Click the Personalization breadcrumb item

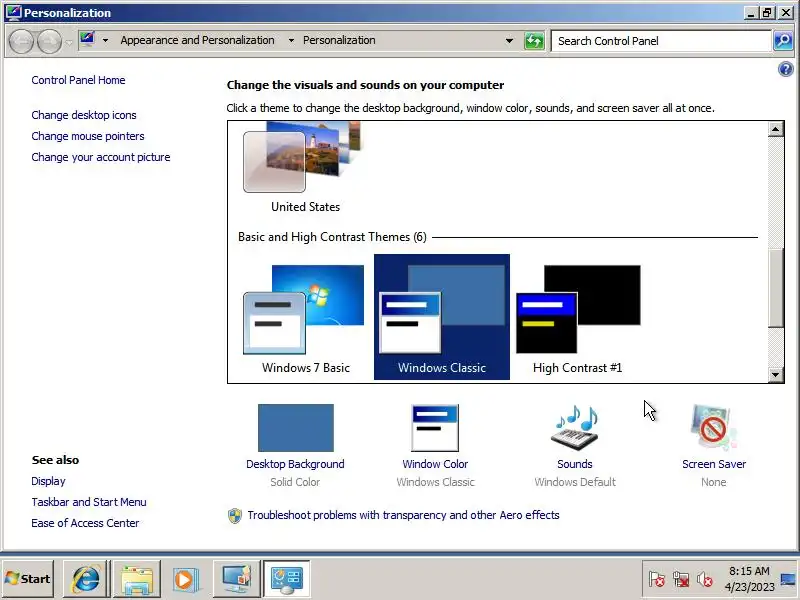coord(339,40)
